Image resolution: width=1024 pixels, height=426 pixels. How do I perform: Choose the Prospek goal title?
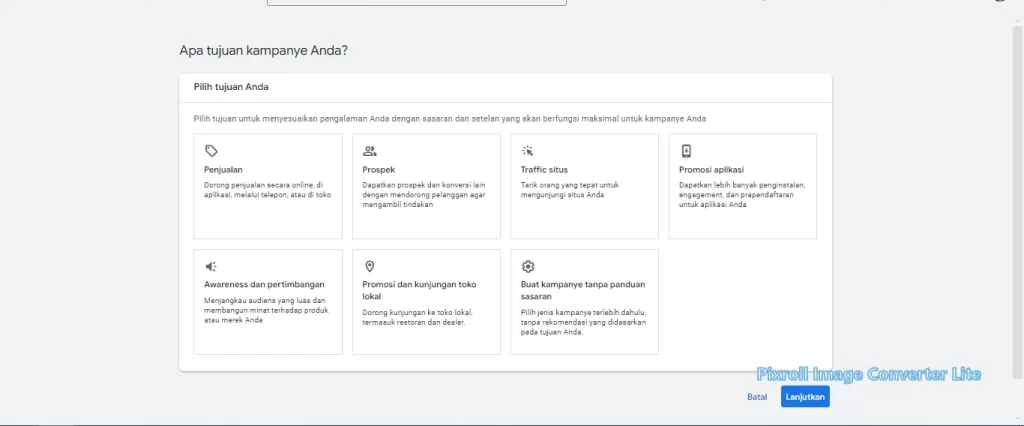[x=378, y=170]
